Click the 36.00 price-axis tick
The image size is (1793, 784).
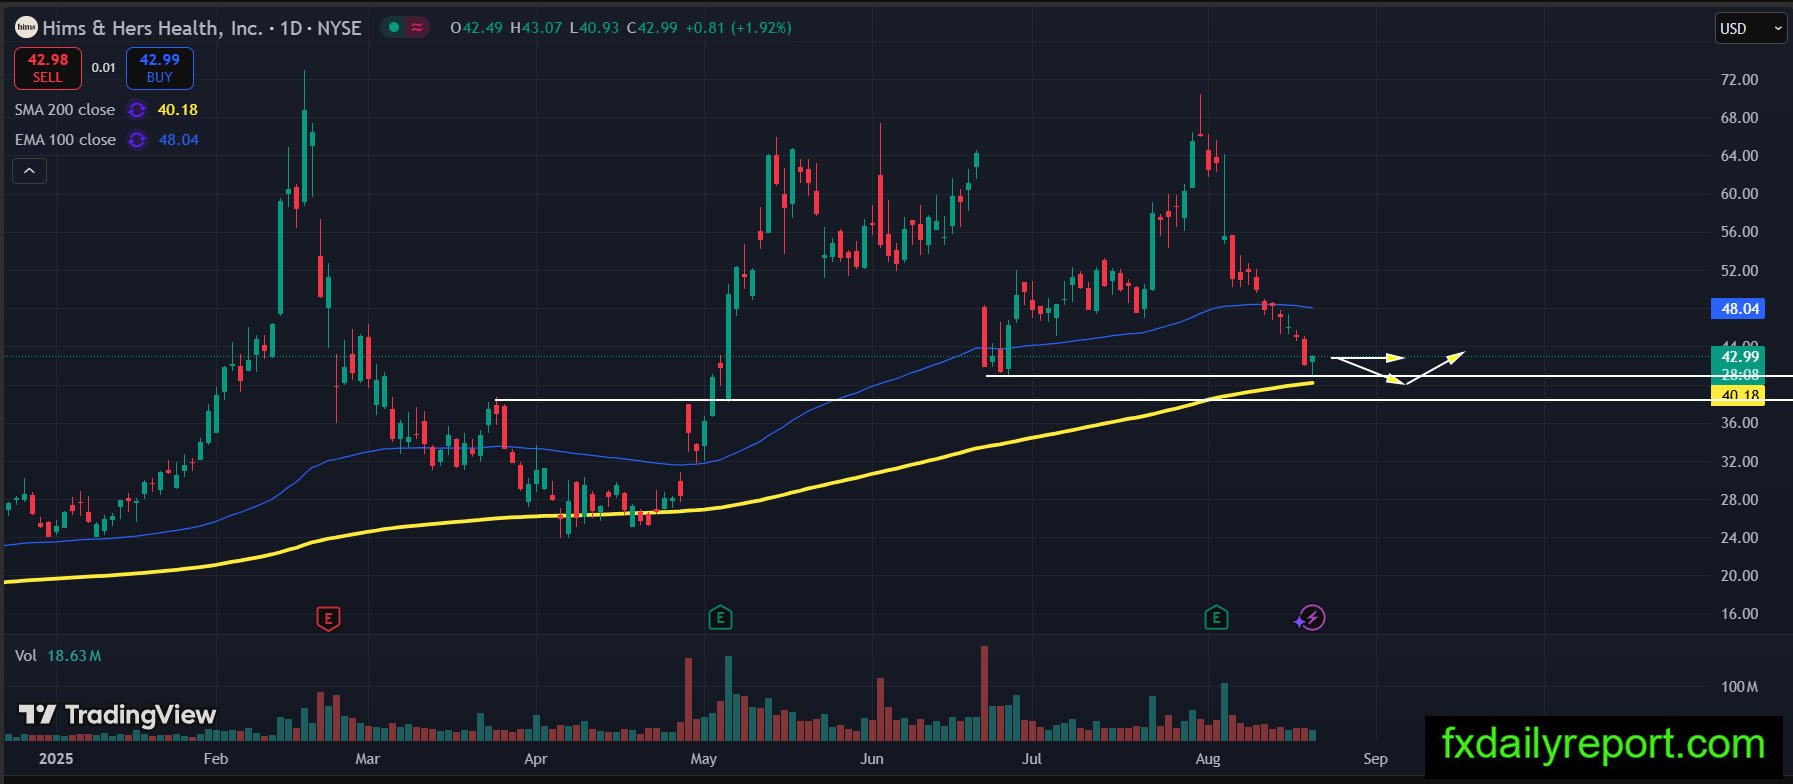(1739, 423)
